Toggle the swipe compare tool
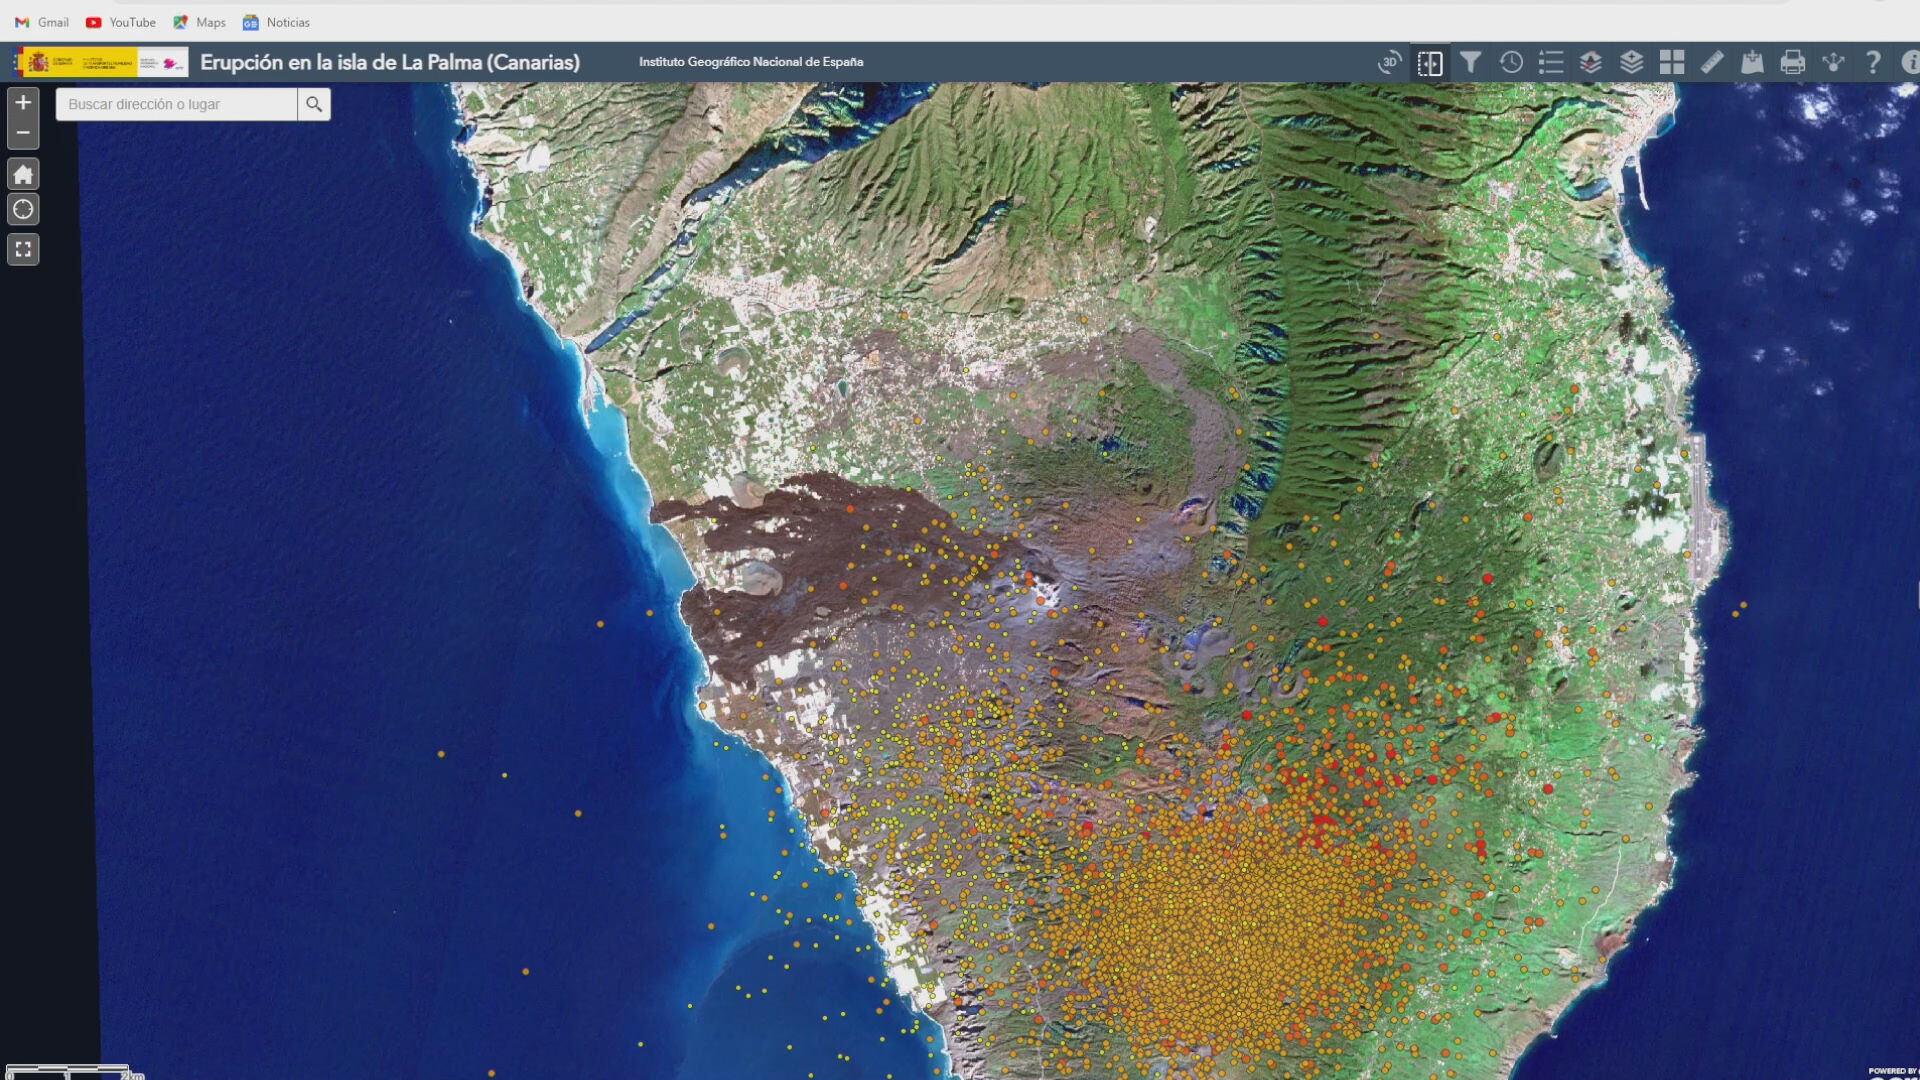 tap(1430, 62)
